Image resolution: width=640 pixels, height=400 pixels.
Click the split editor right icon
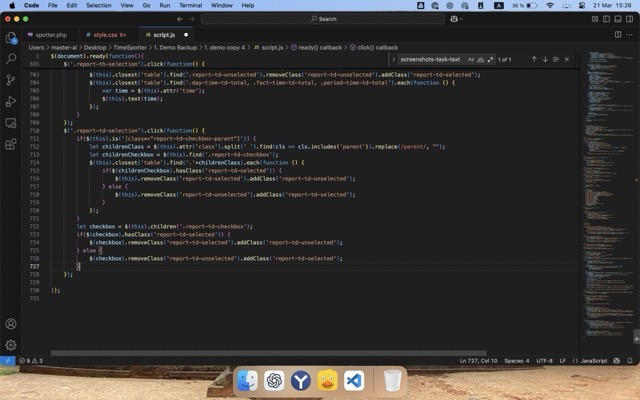(617, 34)
